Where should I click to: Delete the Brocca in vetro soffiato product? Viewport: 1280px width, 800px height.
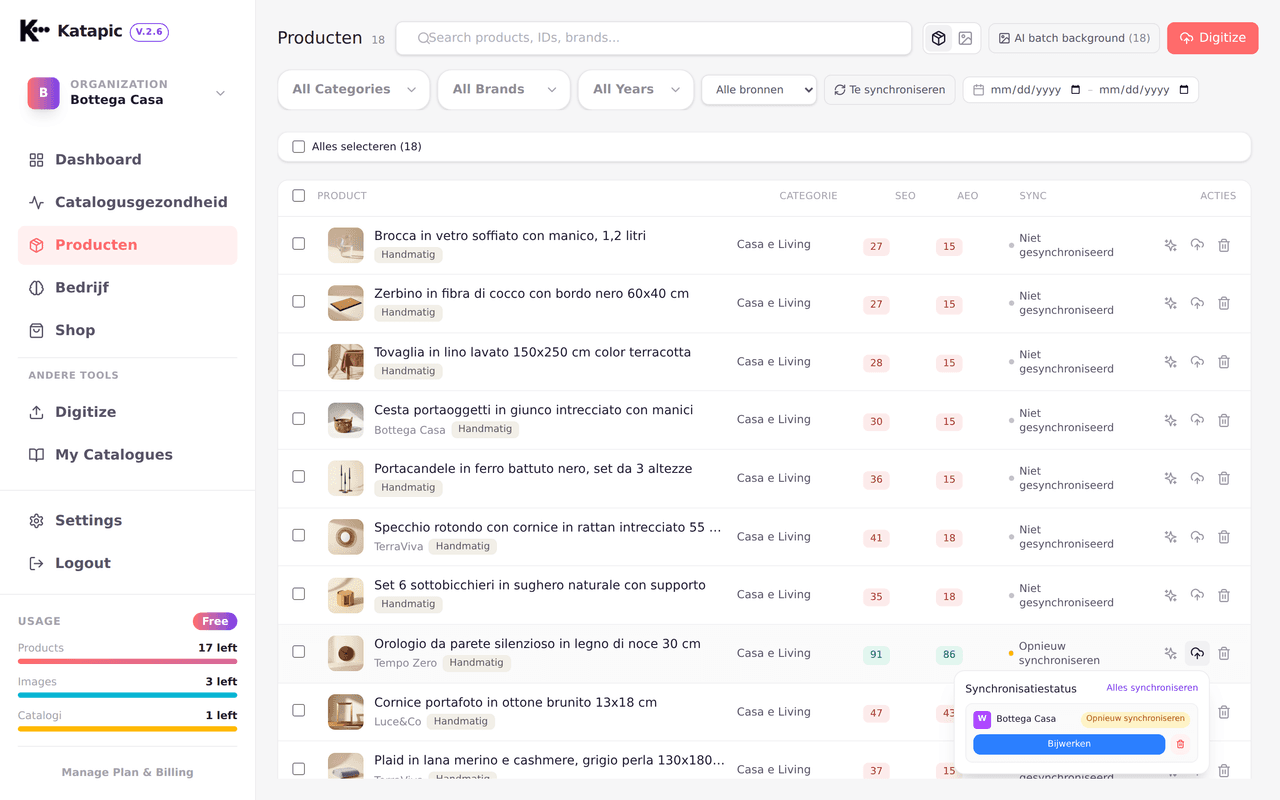pos(1224,245)
